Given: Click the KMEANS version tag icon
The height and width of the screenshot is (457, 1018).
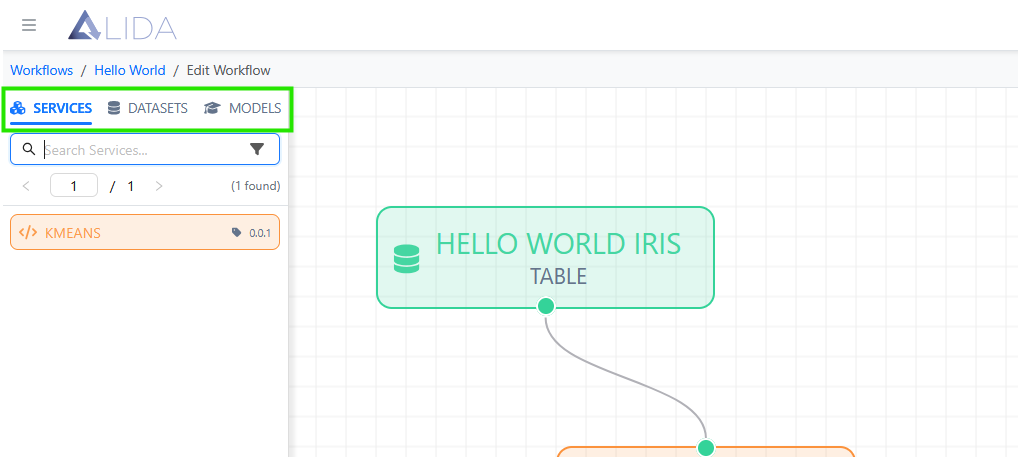Looking at the screenshot, I should click(236, 232).
